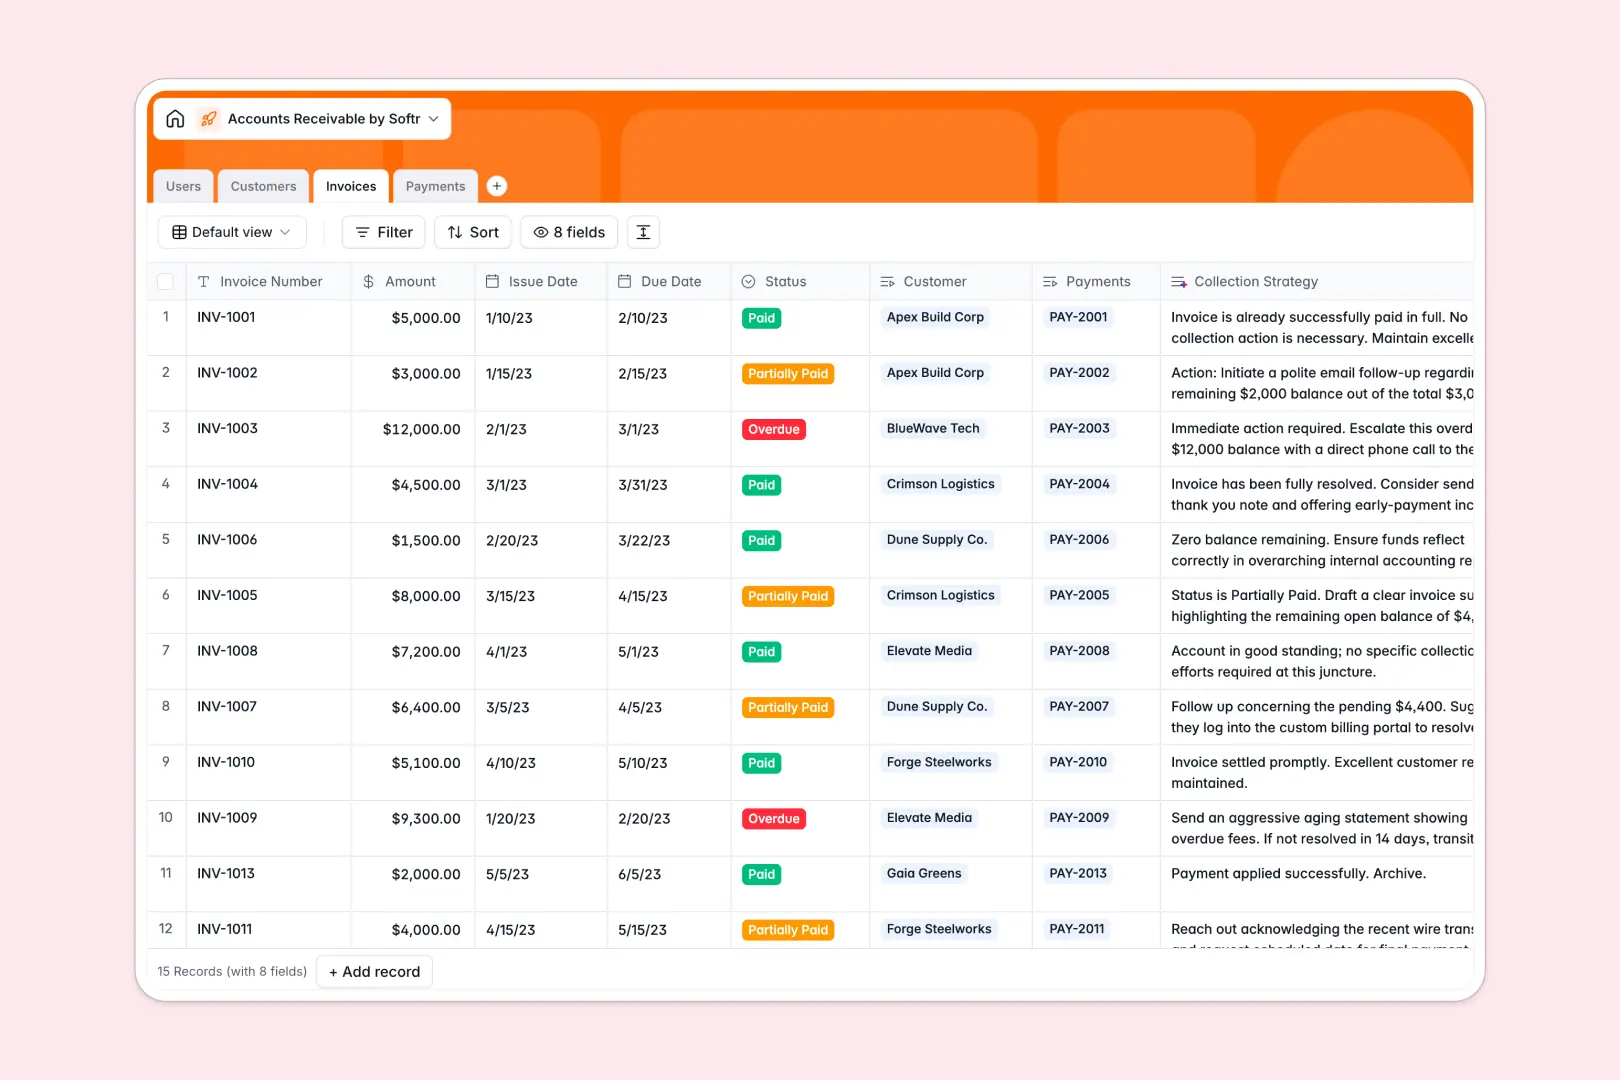Check the row selector beside INV-1009
Screen dimensions: 1620x1080
[x=166, y=818]
